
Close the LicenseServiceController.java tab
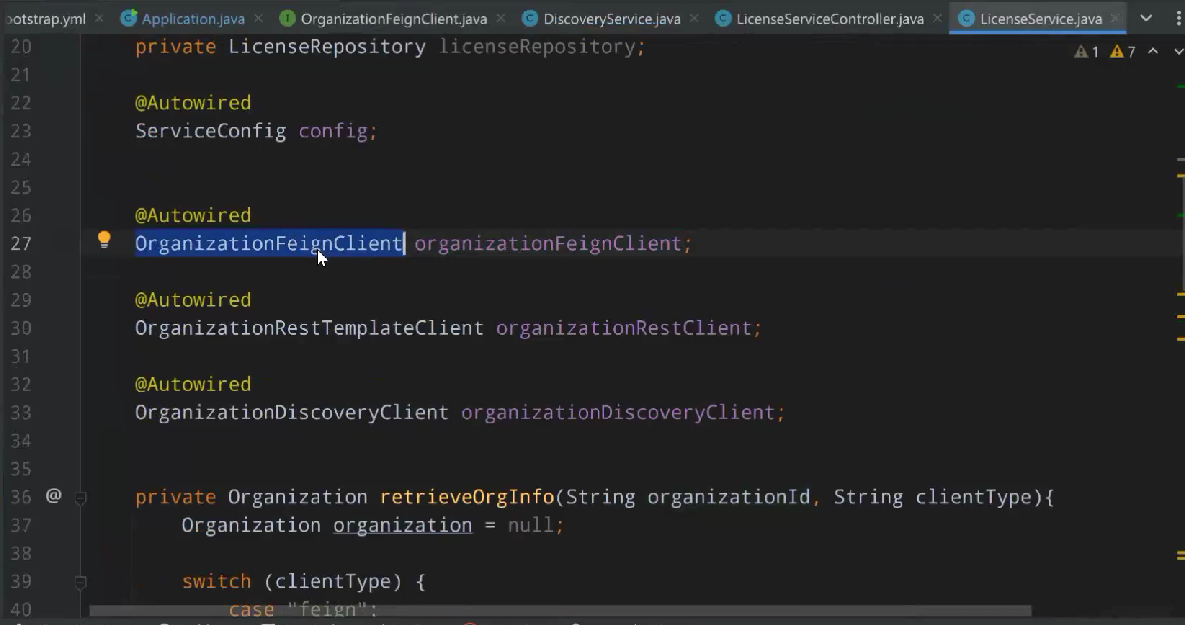(937, 18)
